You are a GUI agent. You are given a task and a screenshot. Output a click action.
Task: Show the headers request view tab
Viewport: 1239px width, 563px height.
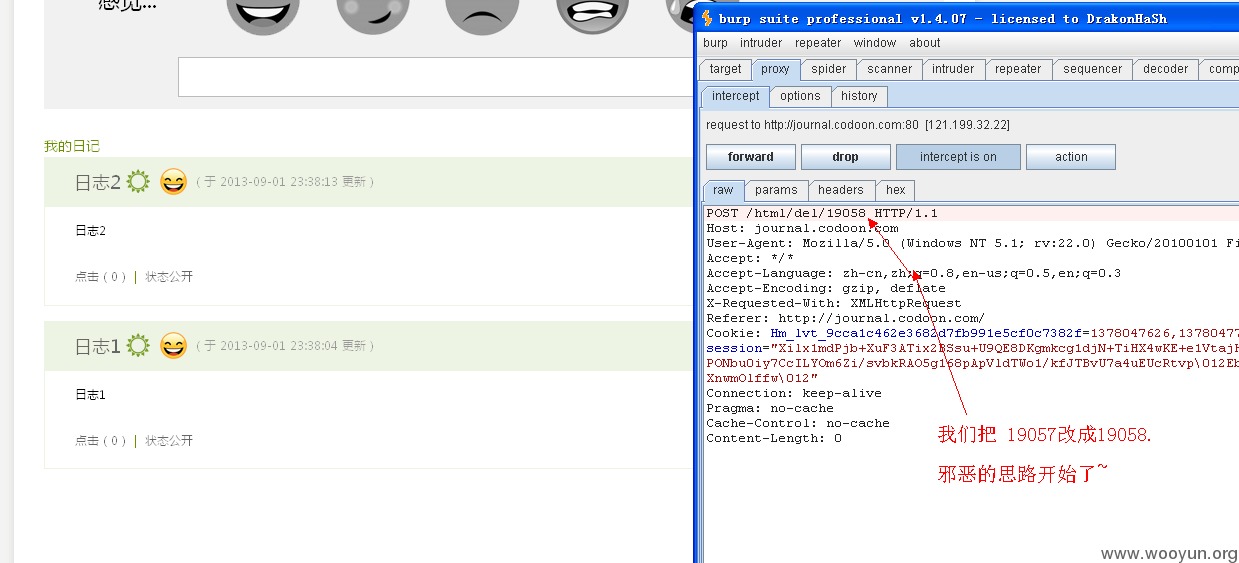point(841,190)
